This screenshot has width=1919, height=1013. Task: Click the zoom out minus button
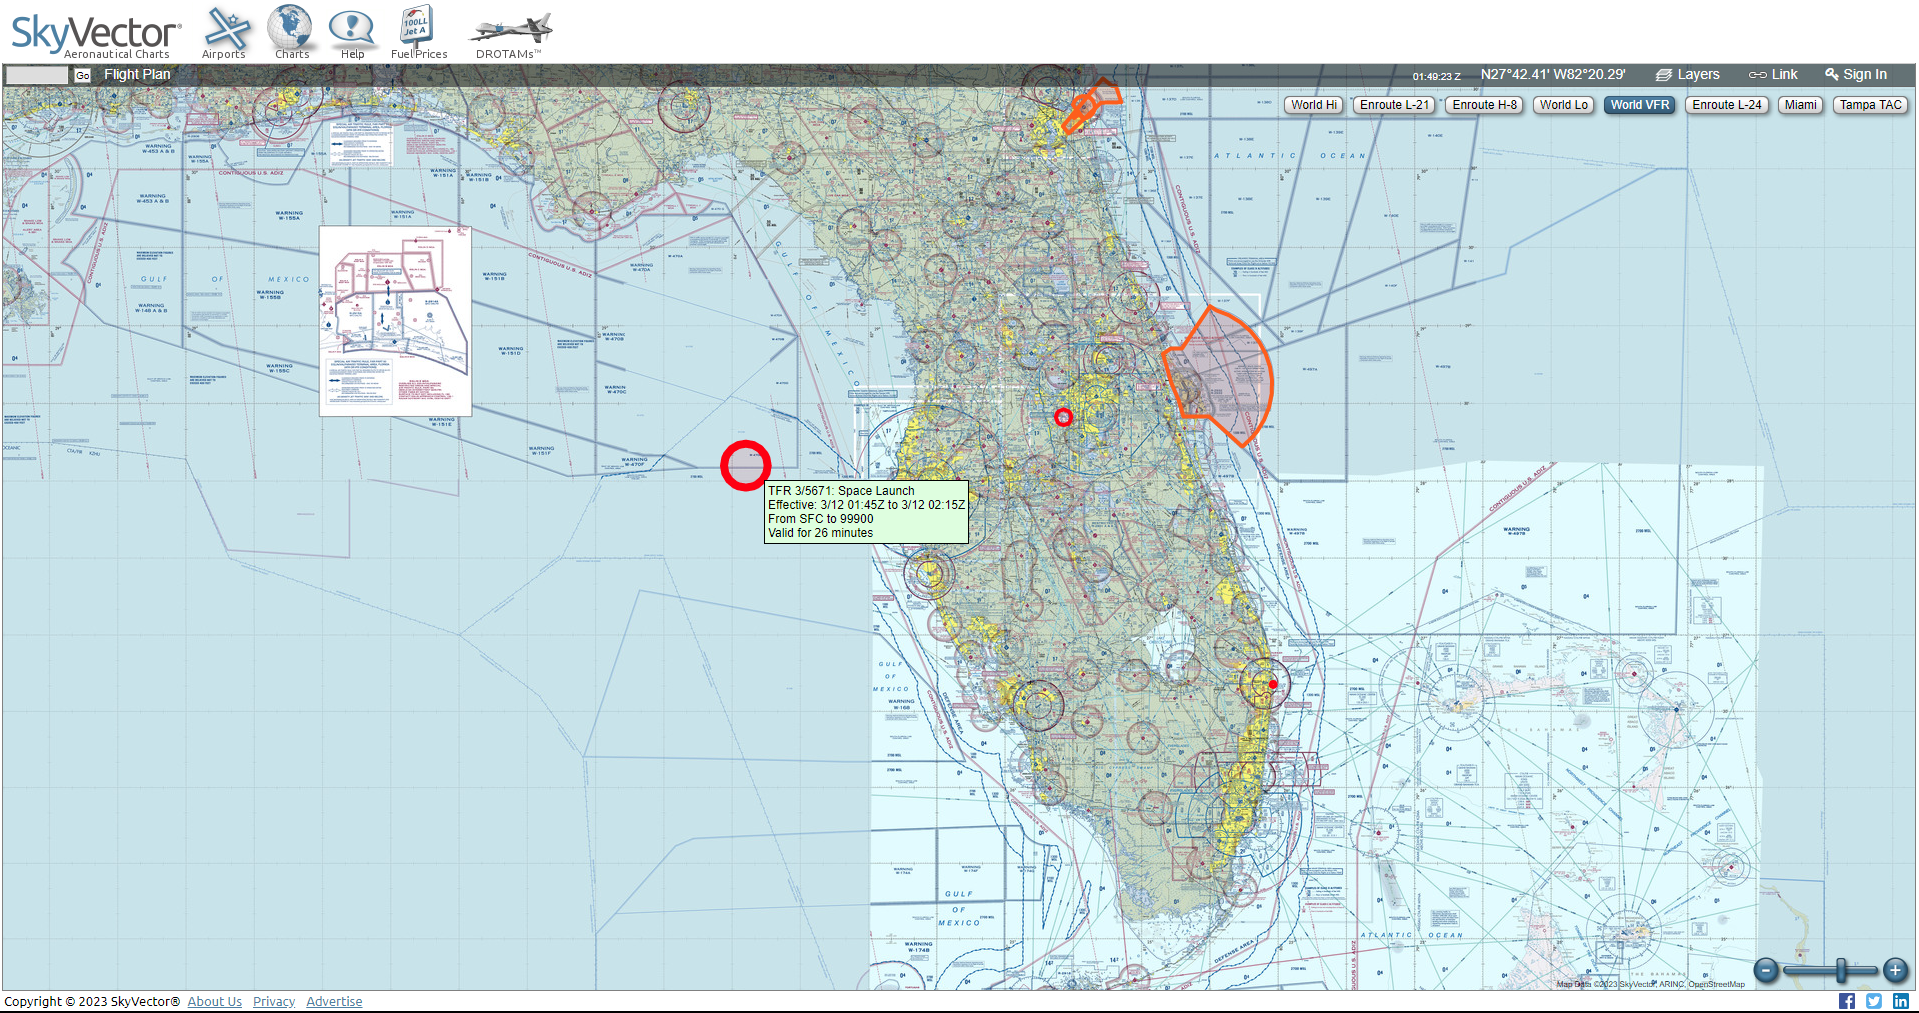1766,970
